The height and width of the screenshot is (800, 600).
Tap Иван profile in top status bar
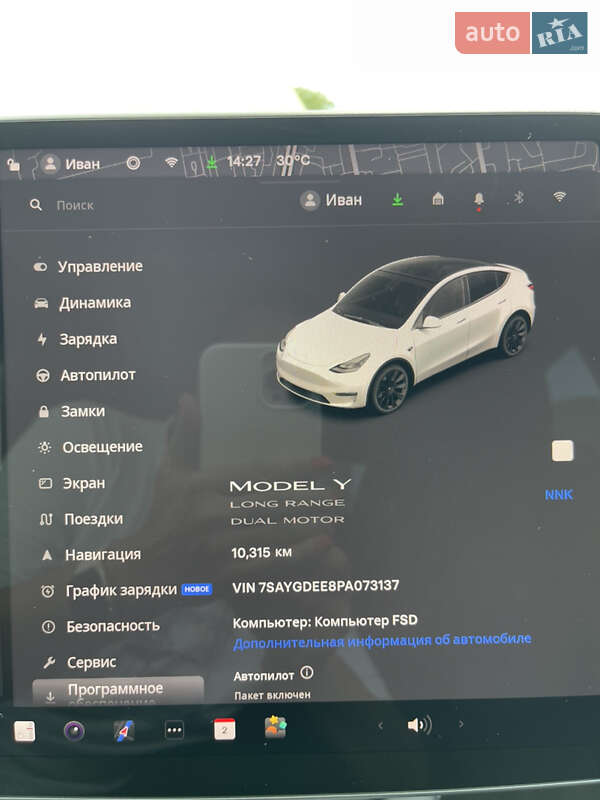[70, 164]
